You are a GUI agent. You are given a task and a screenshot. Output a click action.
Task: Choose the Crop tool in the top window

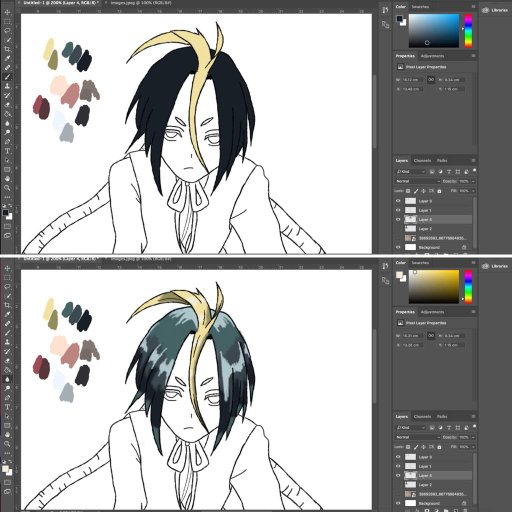7,49
